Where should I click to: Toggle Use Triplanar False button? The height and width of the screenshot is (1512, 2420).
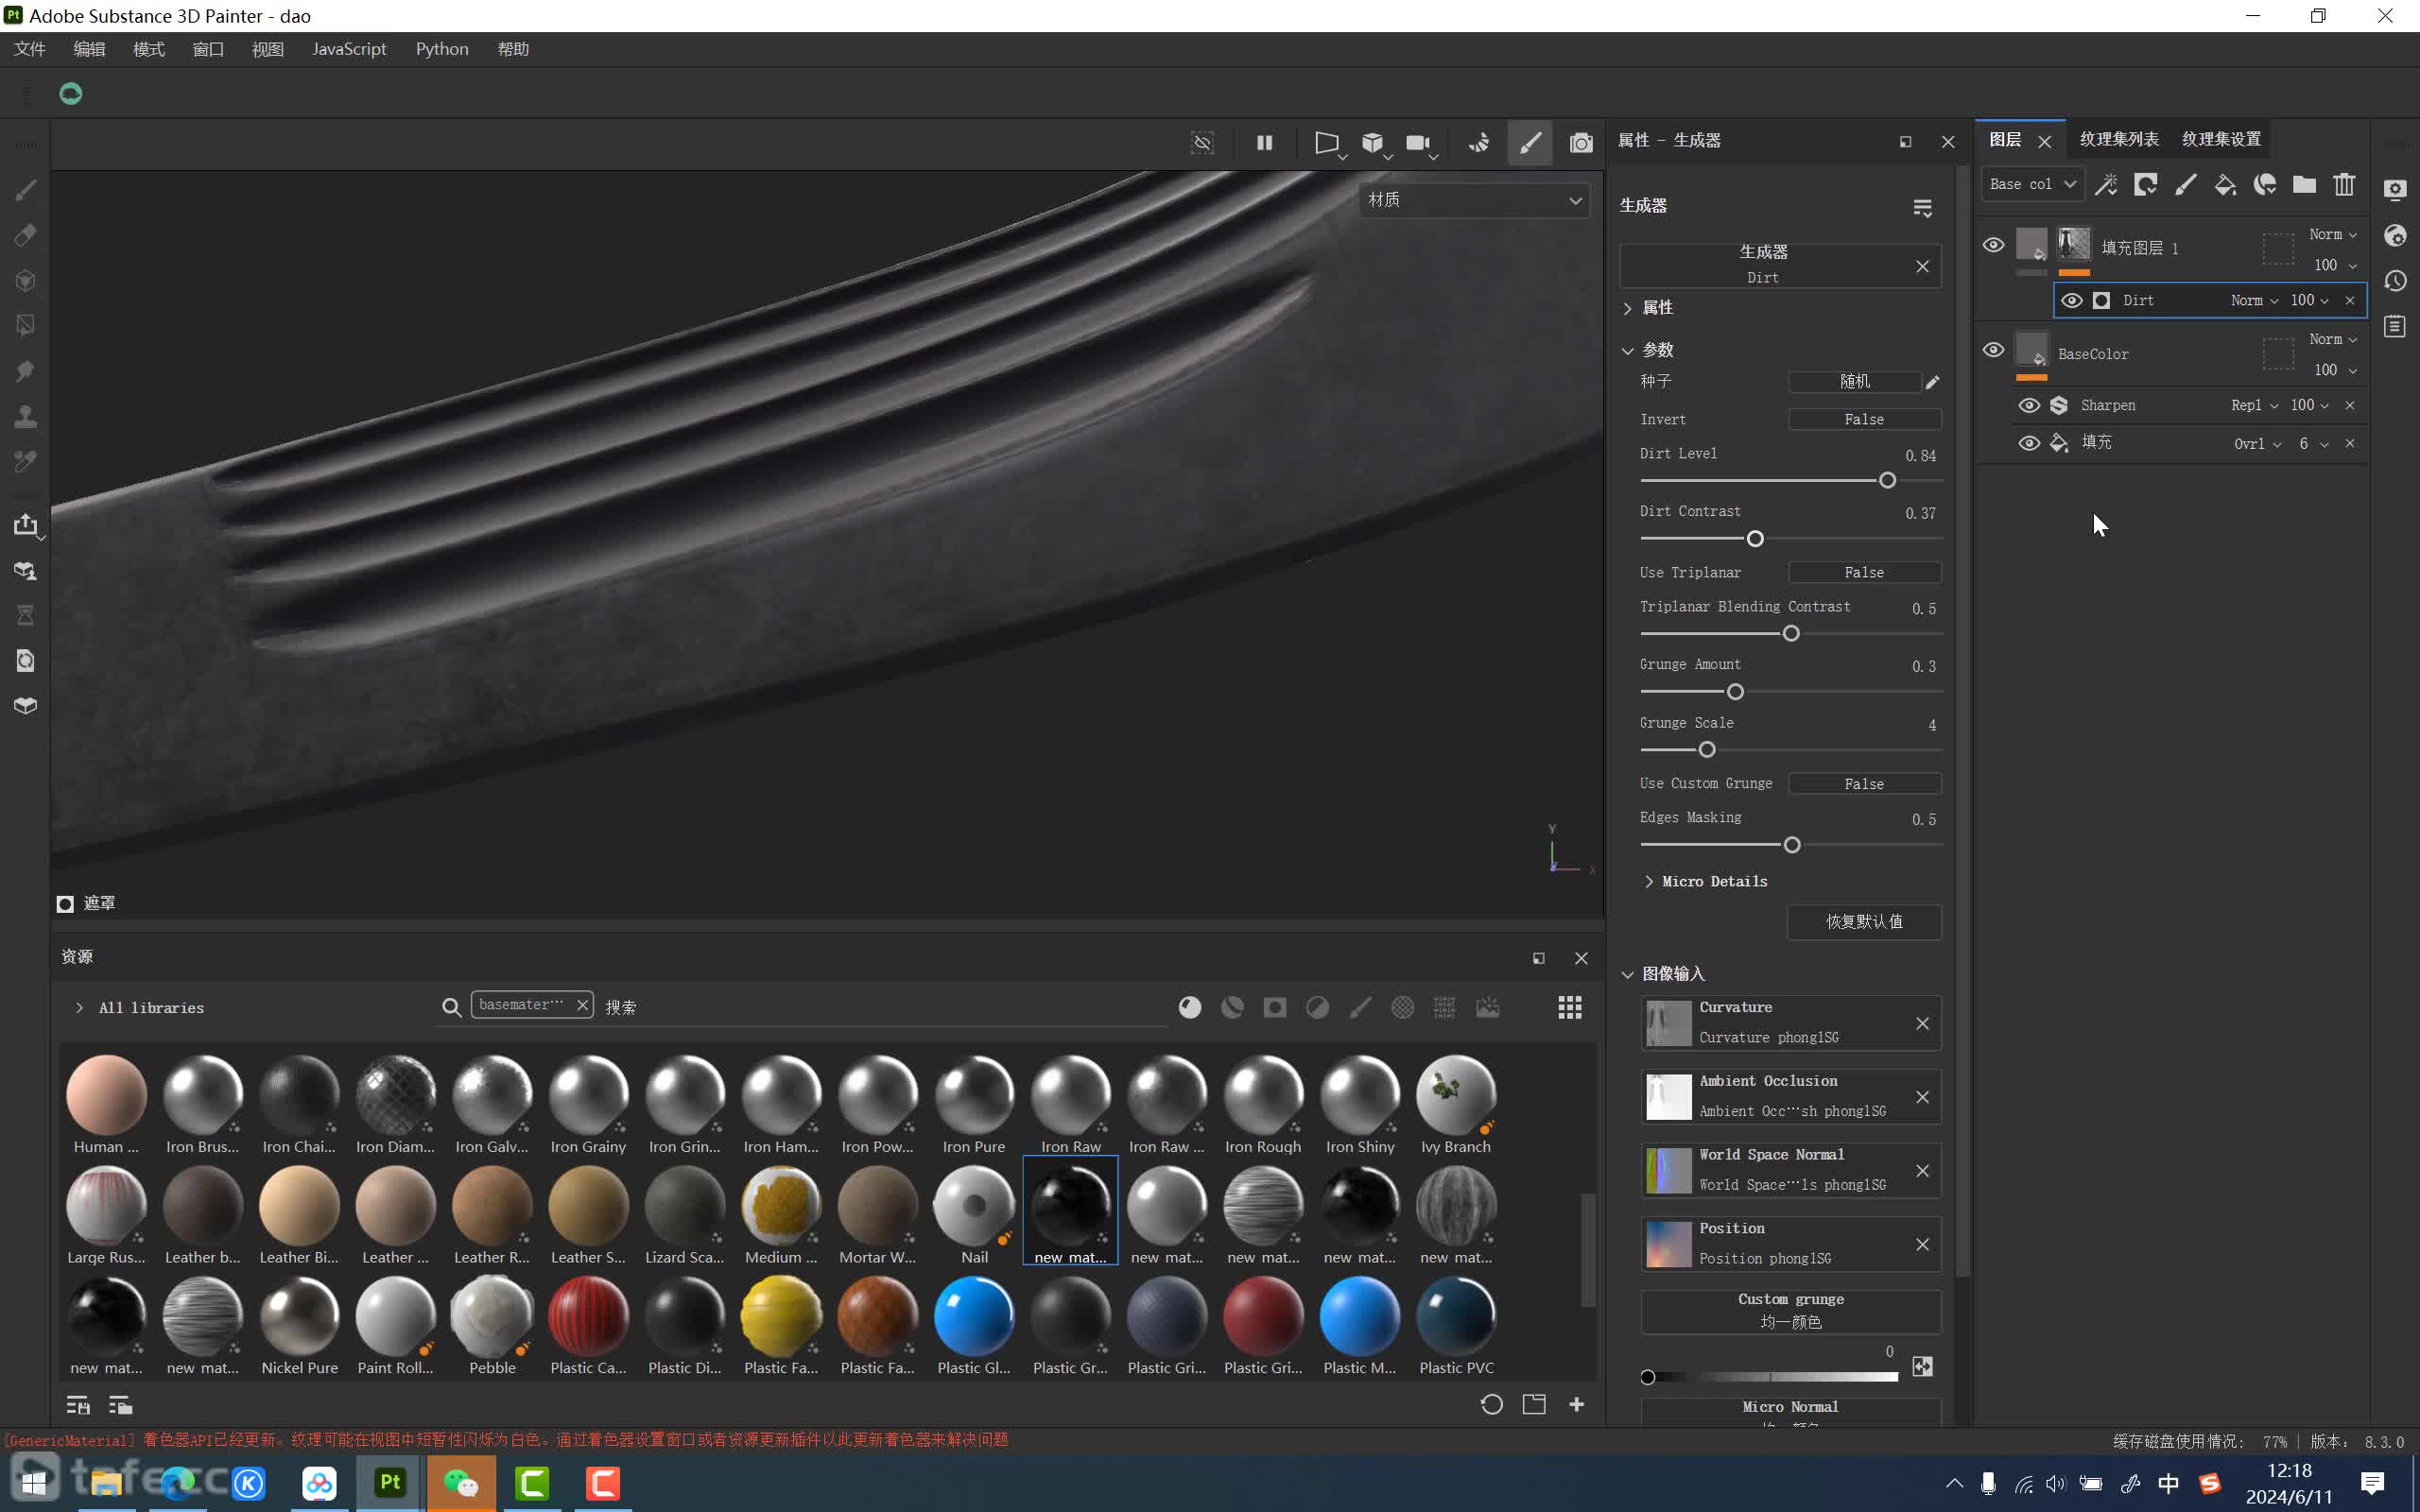(x=1864, y=572)
